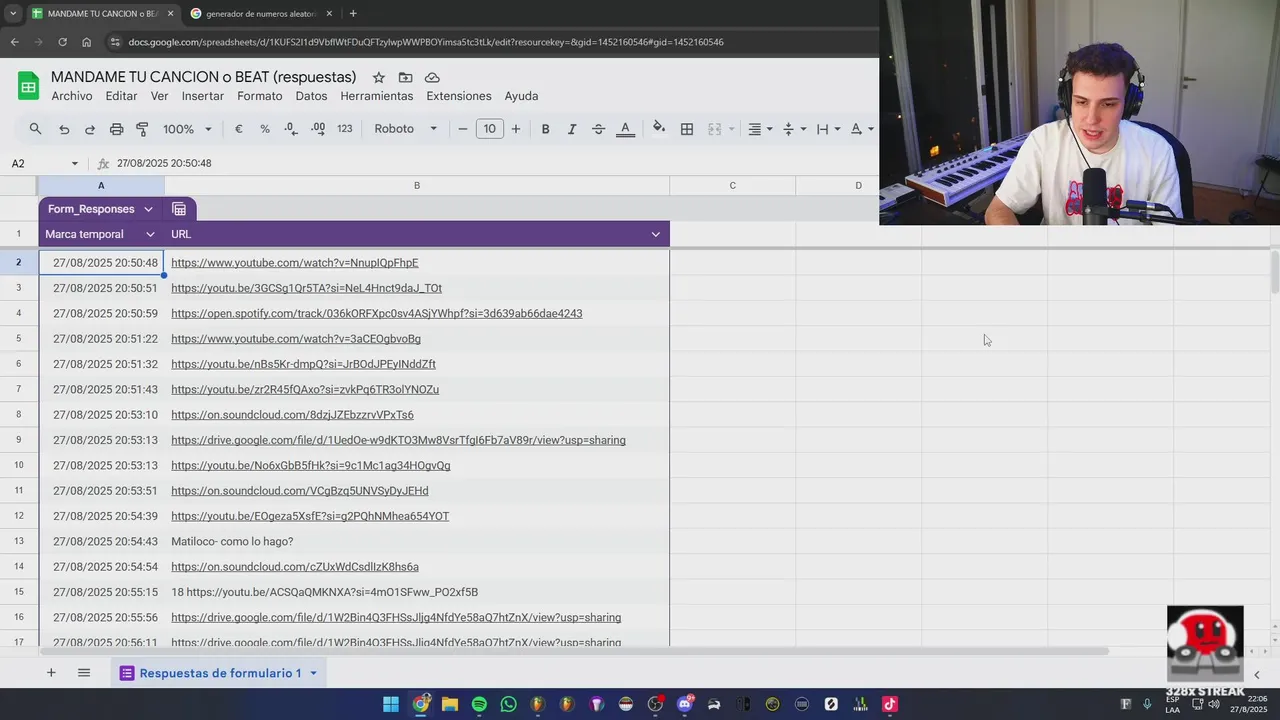The width and height of the screenshot is (1280, 720).
Task: Reload the page in browser
Action: [62, 42]
